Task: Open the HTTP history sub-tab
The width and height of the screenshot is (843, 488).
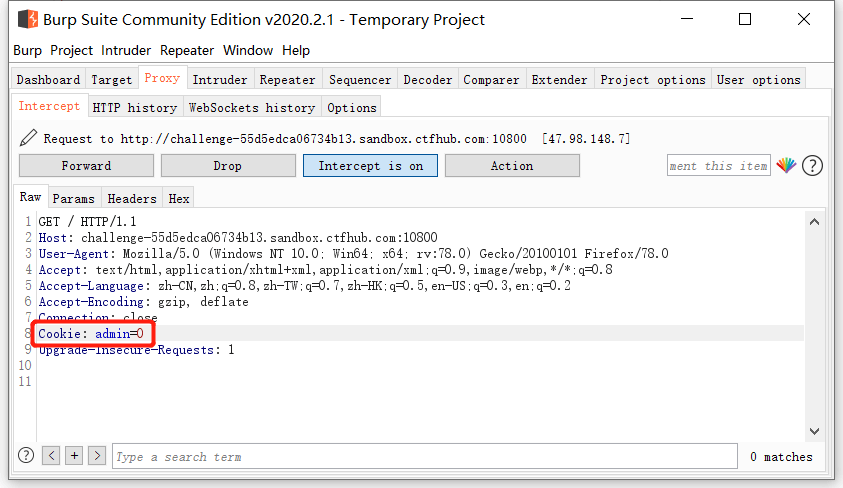Action: pyautogui.click(x=135, y=107)
